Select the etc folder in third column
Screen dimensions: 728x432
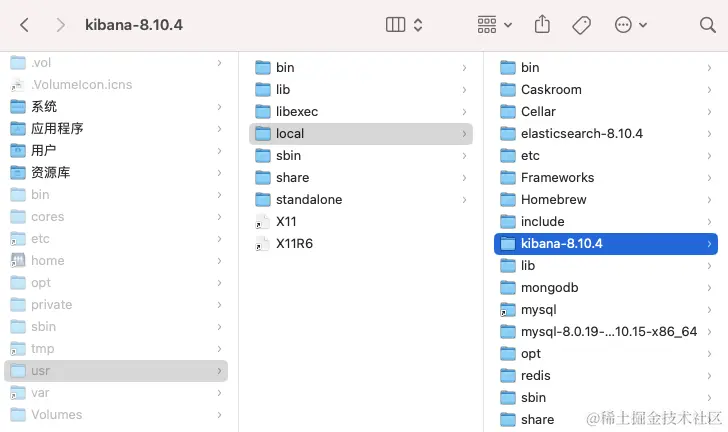tap(606, 156)
